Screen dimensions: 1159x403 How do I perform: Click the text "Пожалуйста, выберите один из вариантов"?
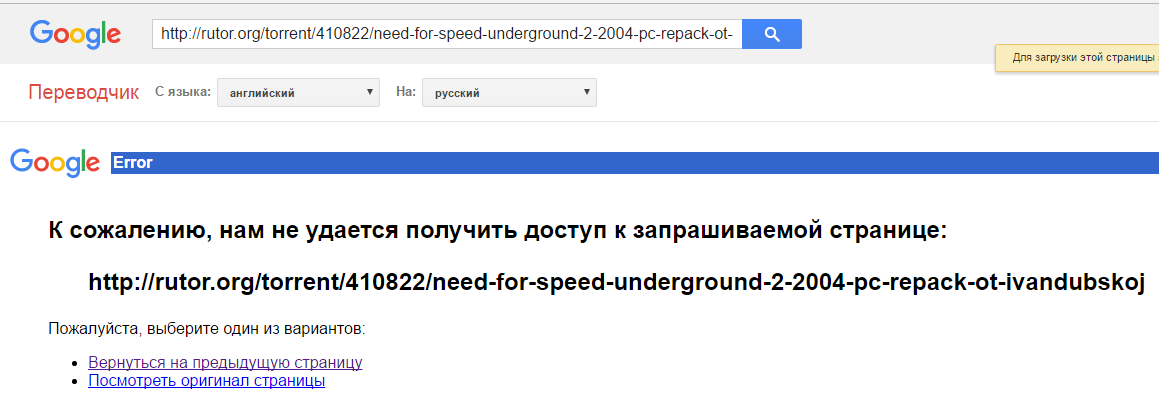pos(206,328)
